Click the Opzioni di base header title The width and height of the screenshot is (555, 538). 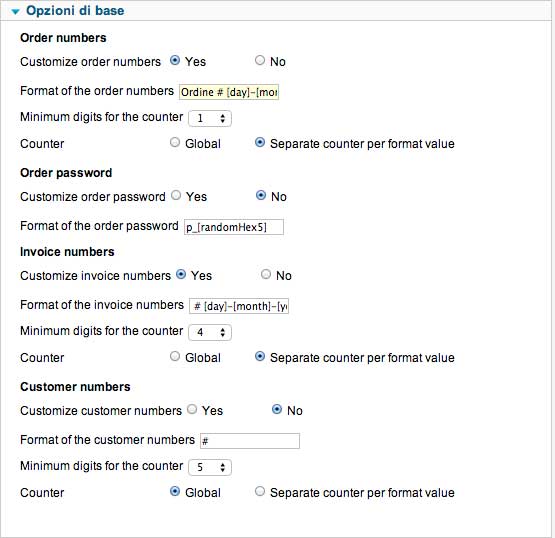[75, 11]
